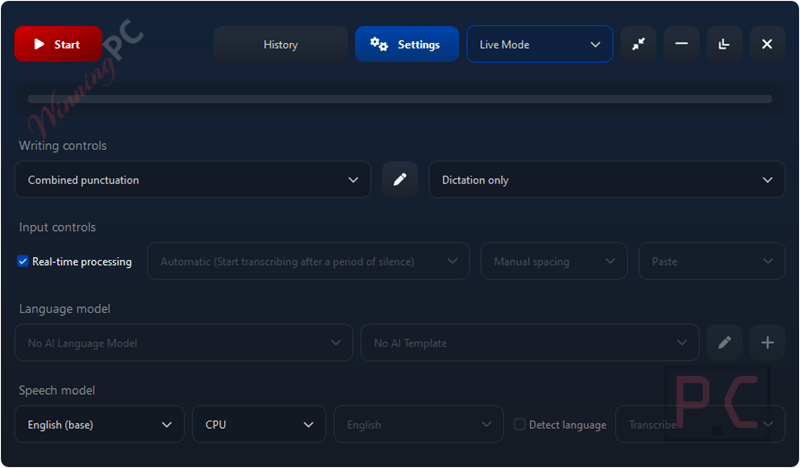
Task: Edit writing controls with the pencil icon
Action: coord(400,180)
